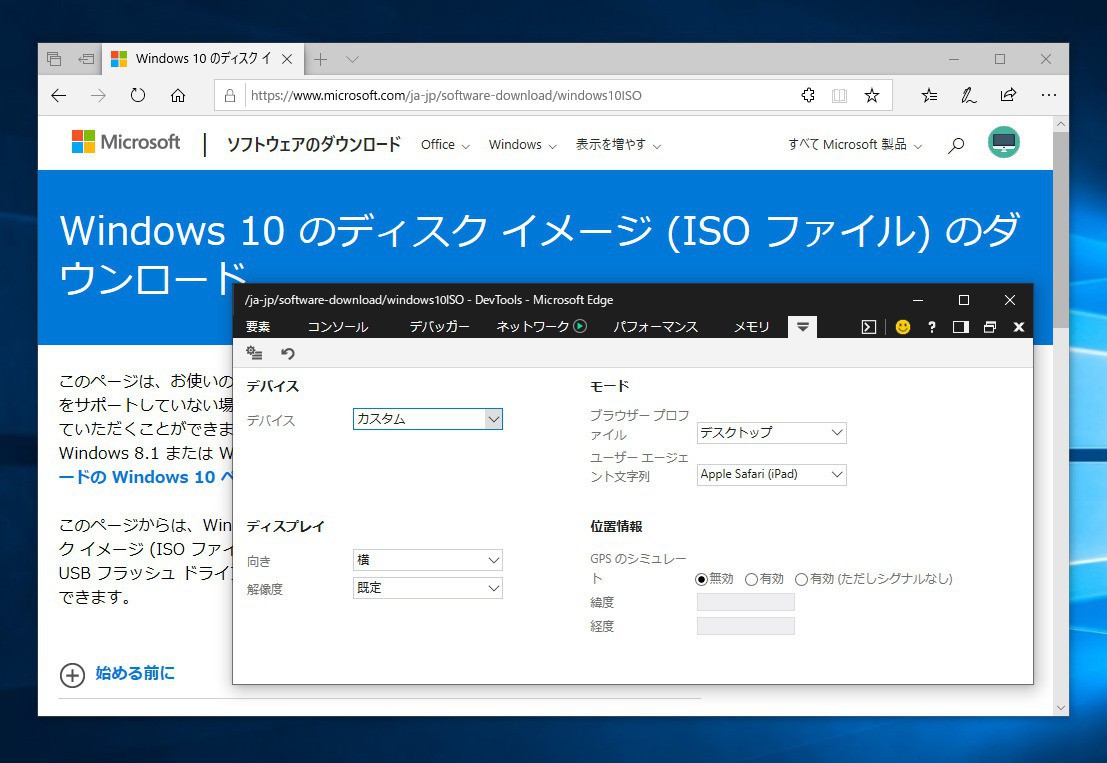
Task: Open the DevTools console toggle icon
Action: (869, 327)
